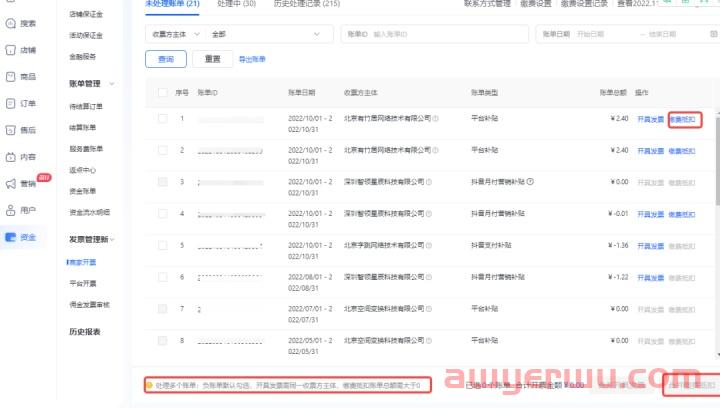Tick the checkbox for bill row 5
The width and height of the screenshot is (720, 408).
pyautogui.click(x=163, y=245)
